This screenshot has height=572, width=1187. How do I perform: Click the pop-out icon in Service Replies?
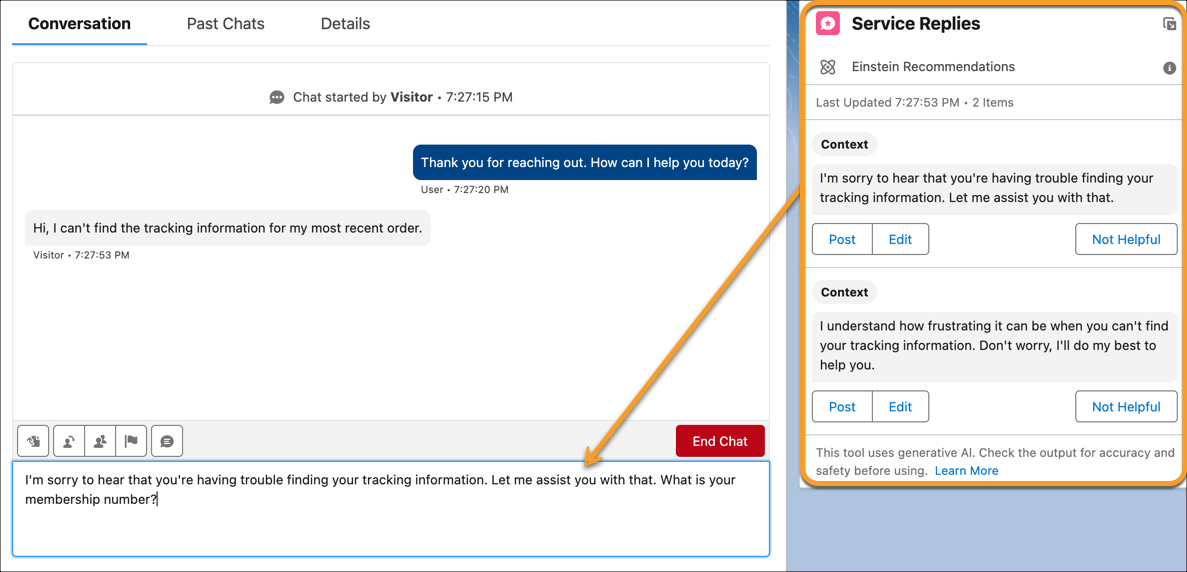(x=1169, y=24)
